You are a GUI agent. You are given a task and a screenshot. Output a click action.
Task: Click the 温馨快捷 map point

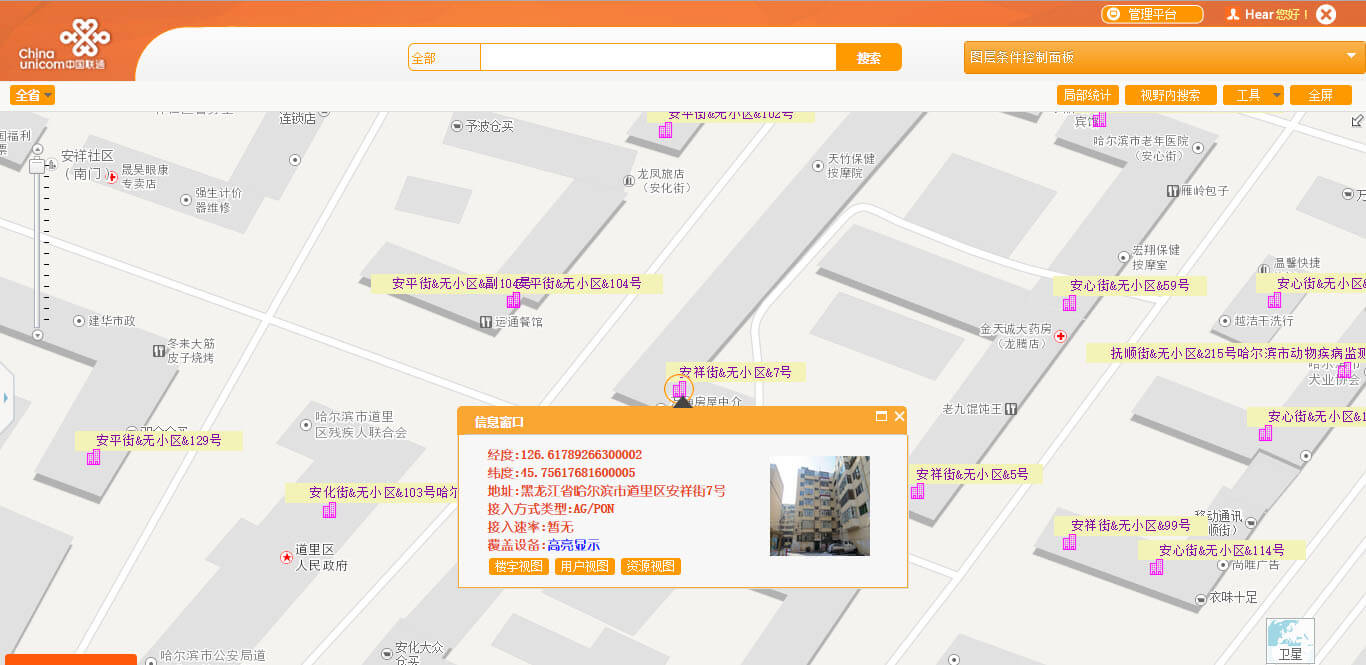[1265, 270]
